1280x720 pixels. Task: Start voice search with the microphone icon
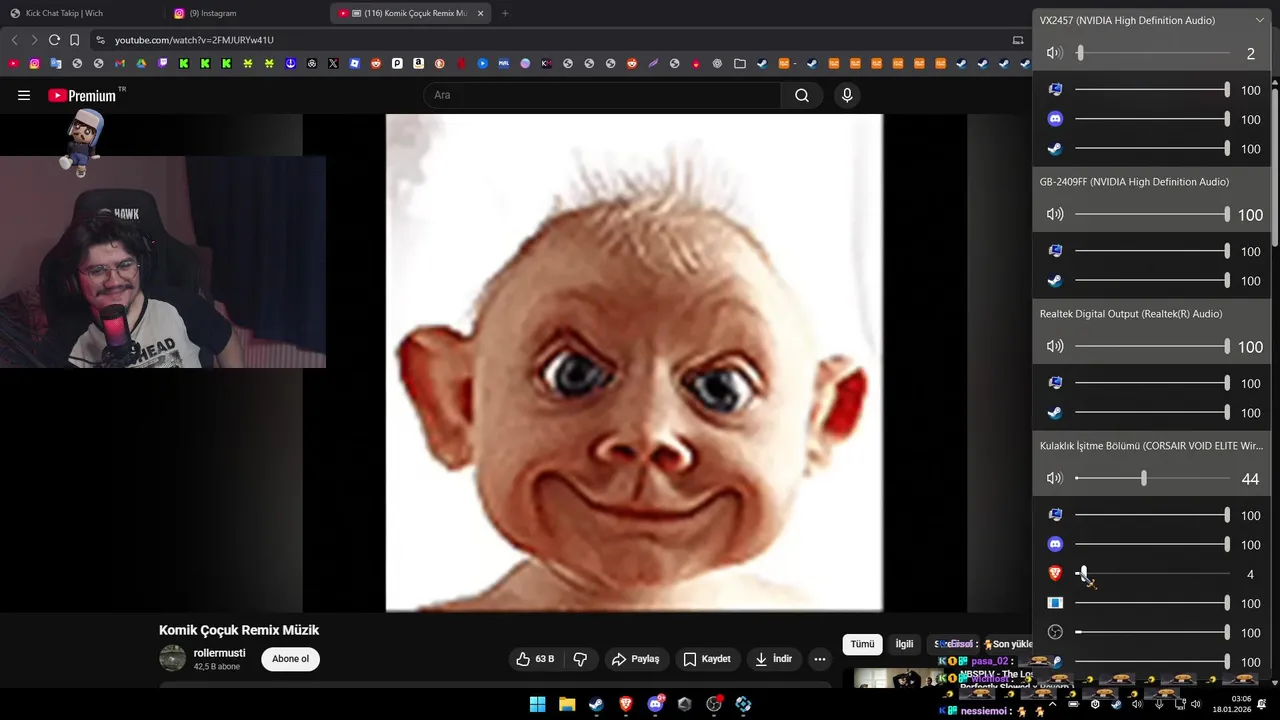pyautogui.click(x=847, y=95)
